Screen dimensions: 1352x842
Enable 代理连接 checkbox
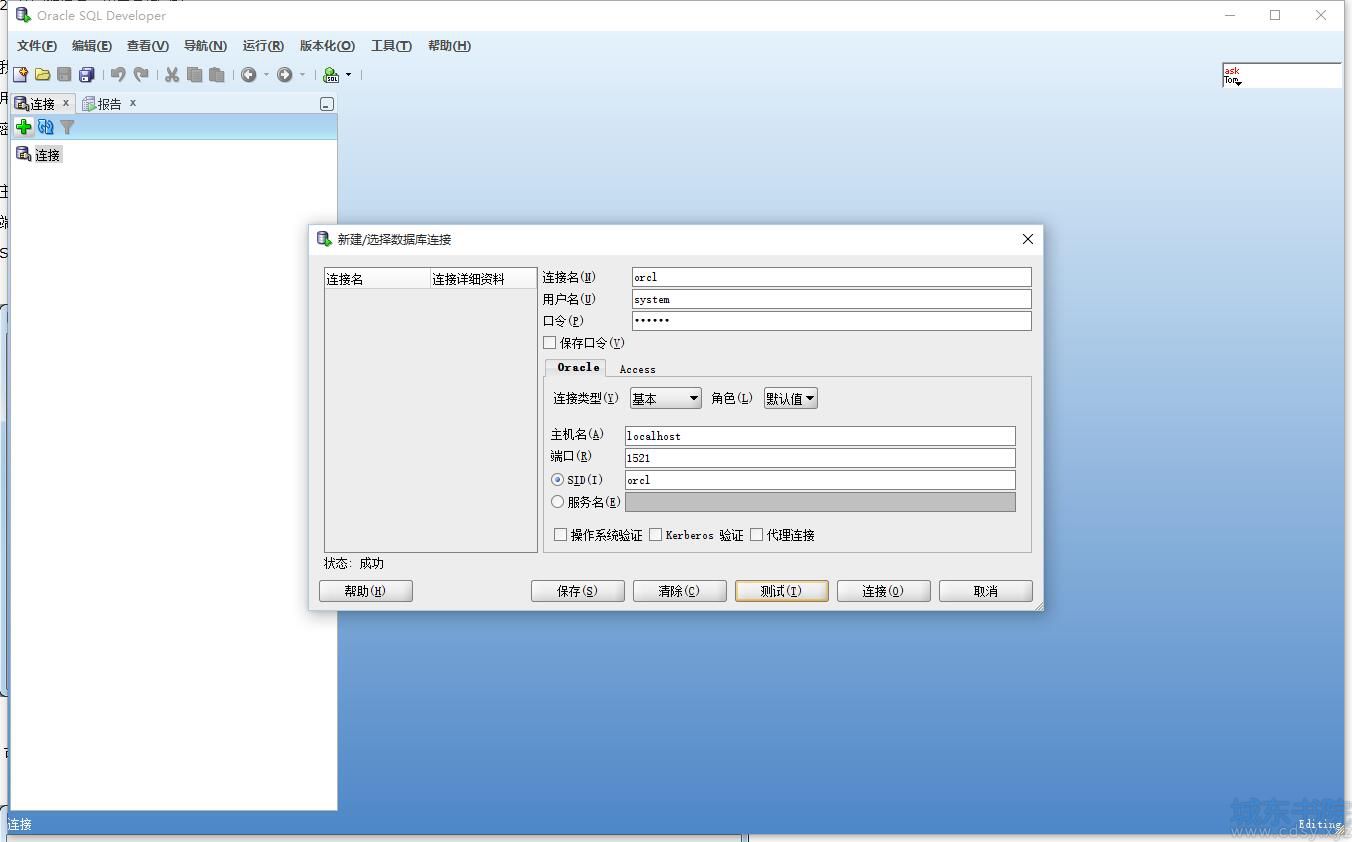pyautogui.click(x=756, y=535)
